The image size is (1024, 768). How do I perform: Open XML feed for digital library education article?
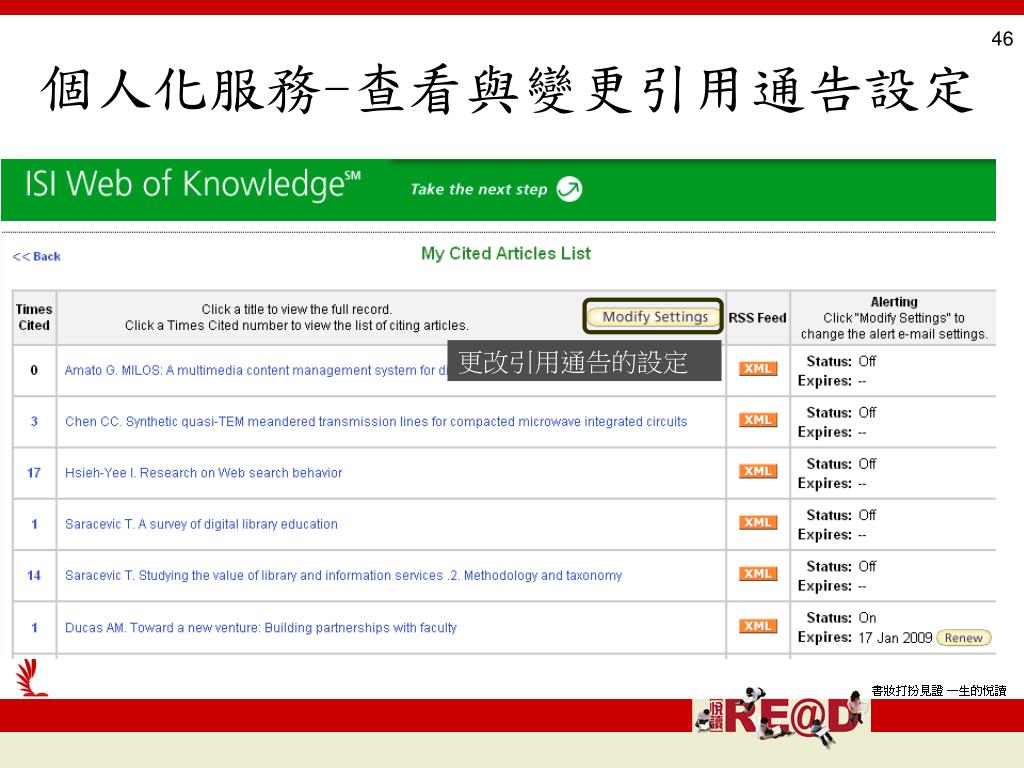(x=758, y=522)
